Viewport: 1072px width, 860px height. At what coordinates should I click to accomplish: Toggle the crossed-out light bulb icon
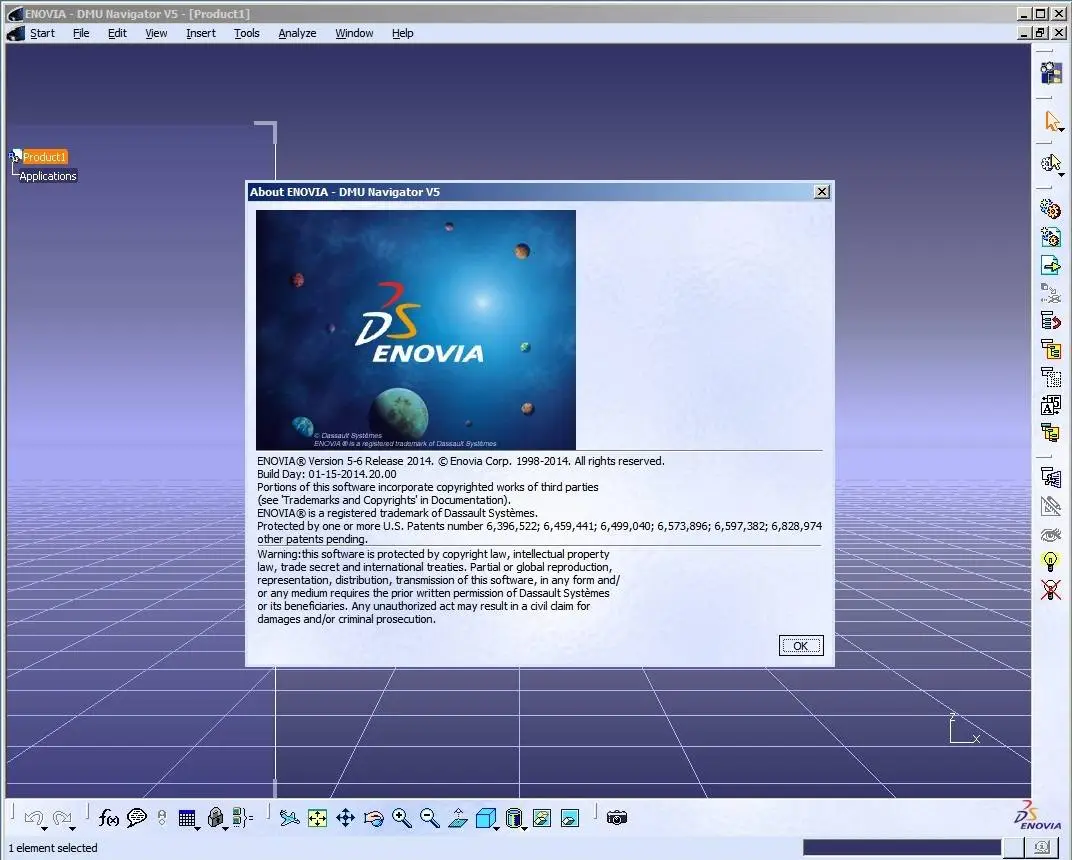[x=1050, y=589]
